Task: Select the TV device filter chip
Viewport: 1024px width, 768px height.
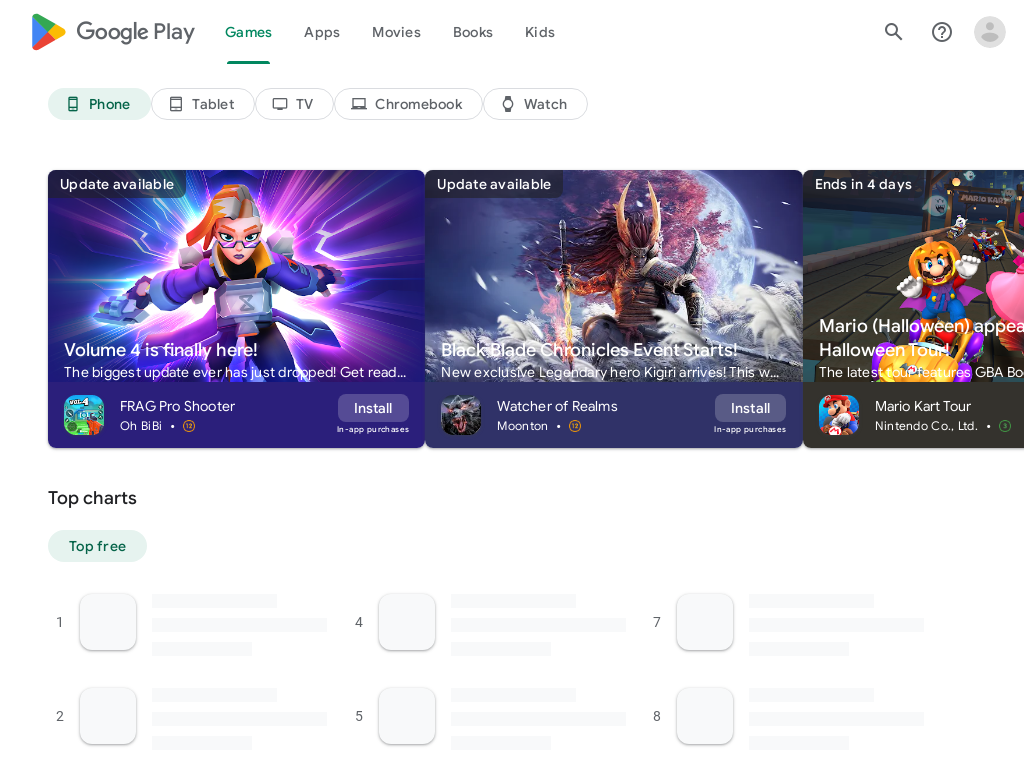Action: (x=294, y=104)
